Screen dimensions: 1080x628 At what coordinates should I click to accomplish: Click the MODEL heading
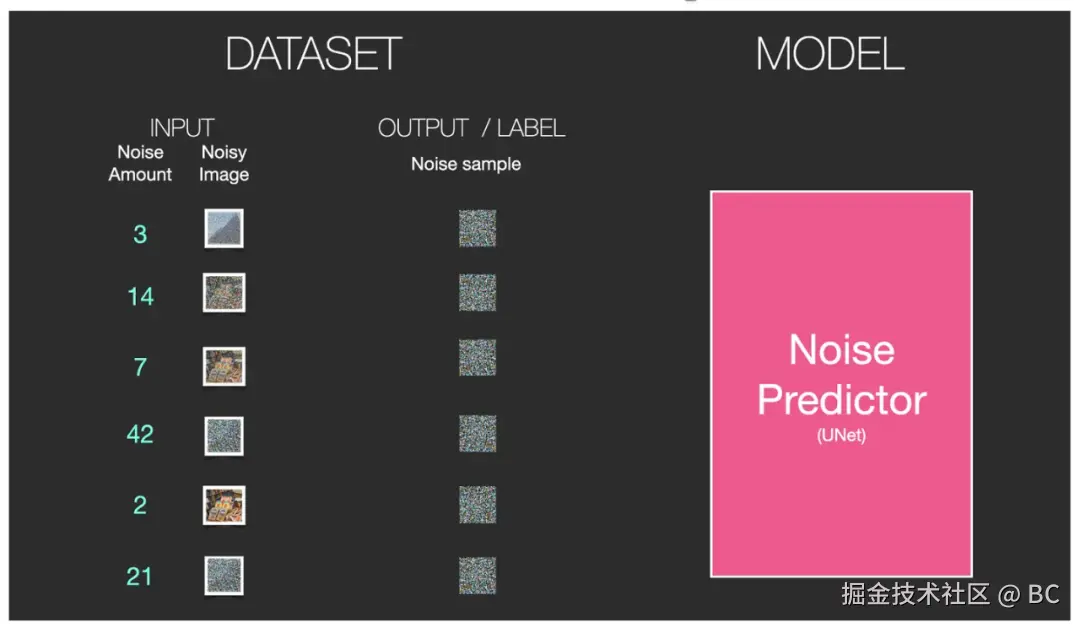(x=830, y=54)
